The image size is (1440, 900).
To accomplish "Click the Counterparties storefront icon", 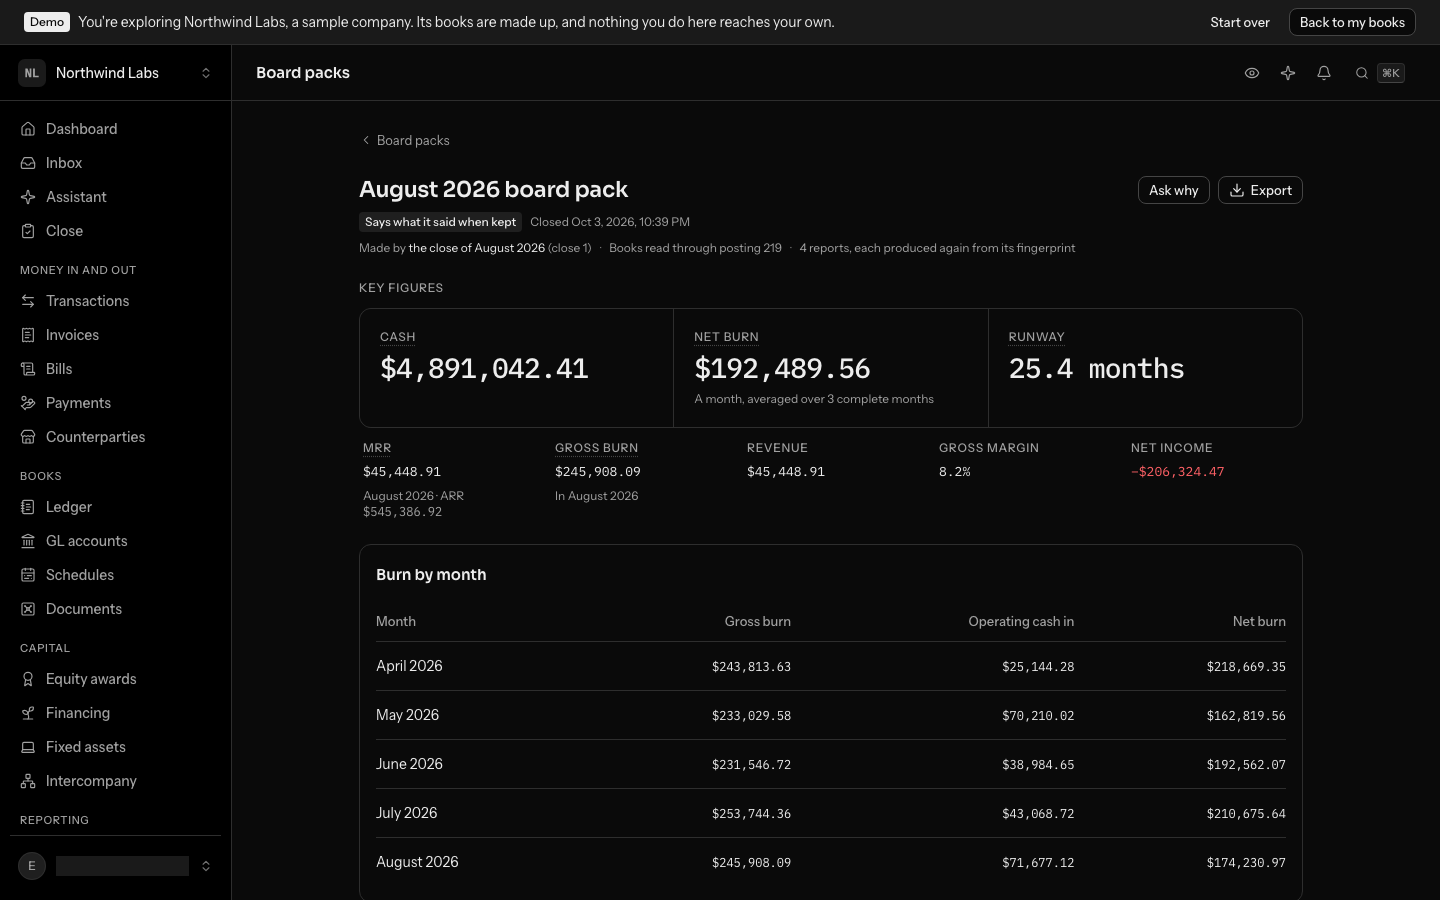I will click(28, 437).
